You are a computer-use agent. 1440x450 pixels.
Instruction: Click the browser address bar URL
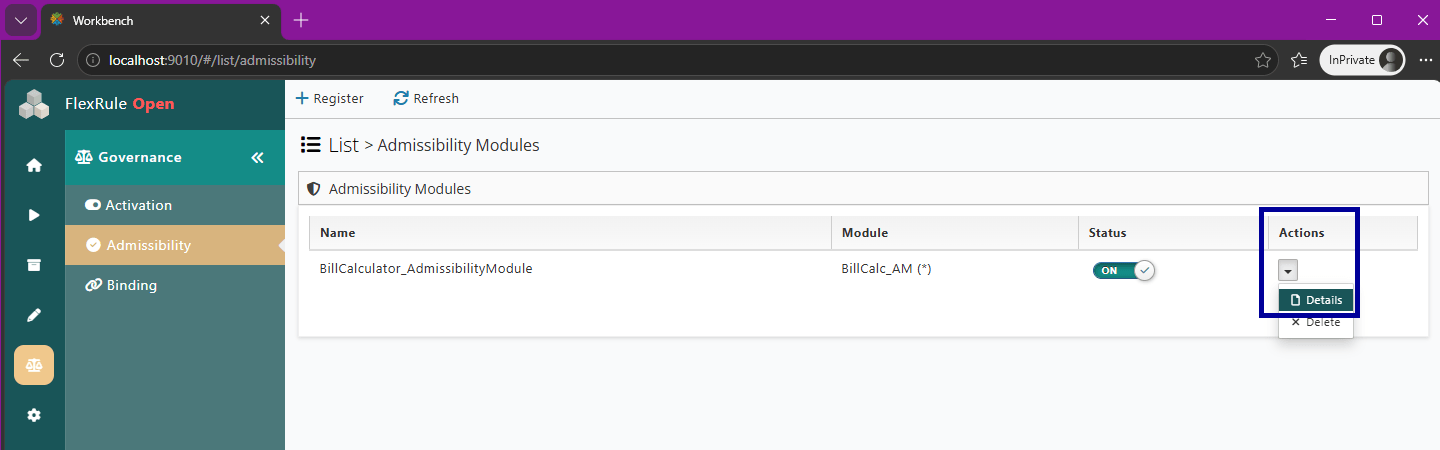212,60
